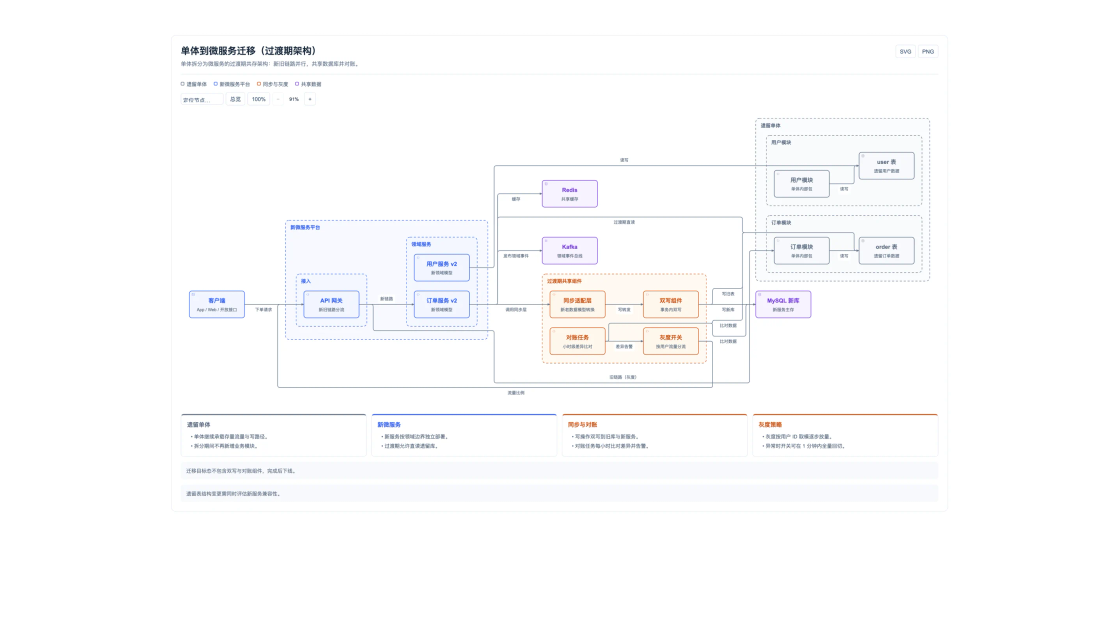The image size is (1120, 640).
Task: Click the 同步与对账 info card heading
Action: (x=582, y=424)
